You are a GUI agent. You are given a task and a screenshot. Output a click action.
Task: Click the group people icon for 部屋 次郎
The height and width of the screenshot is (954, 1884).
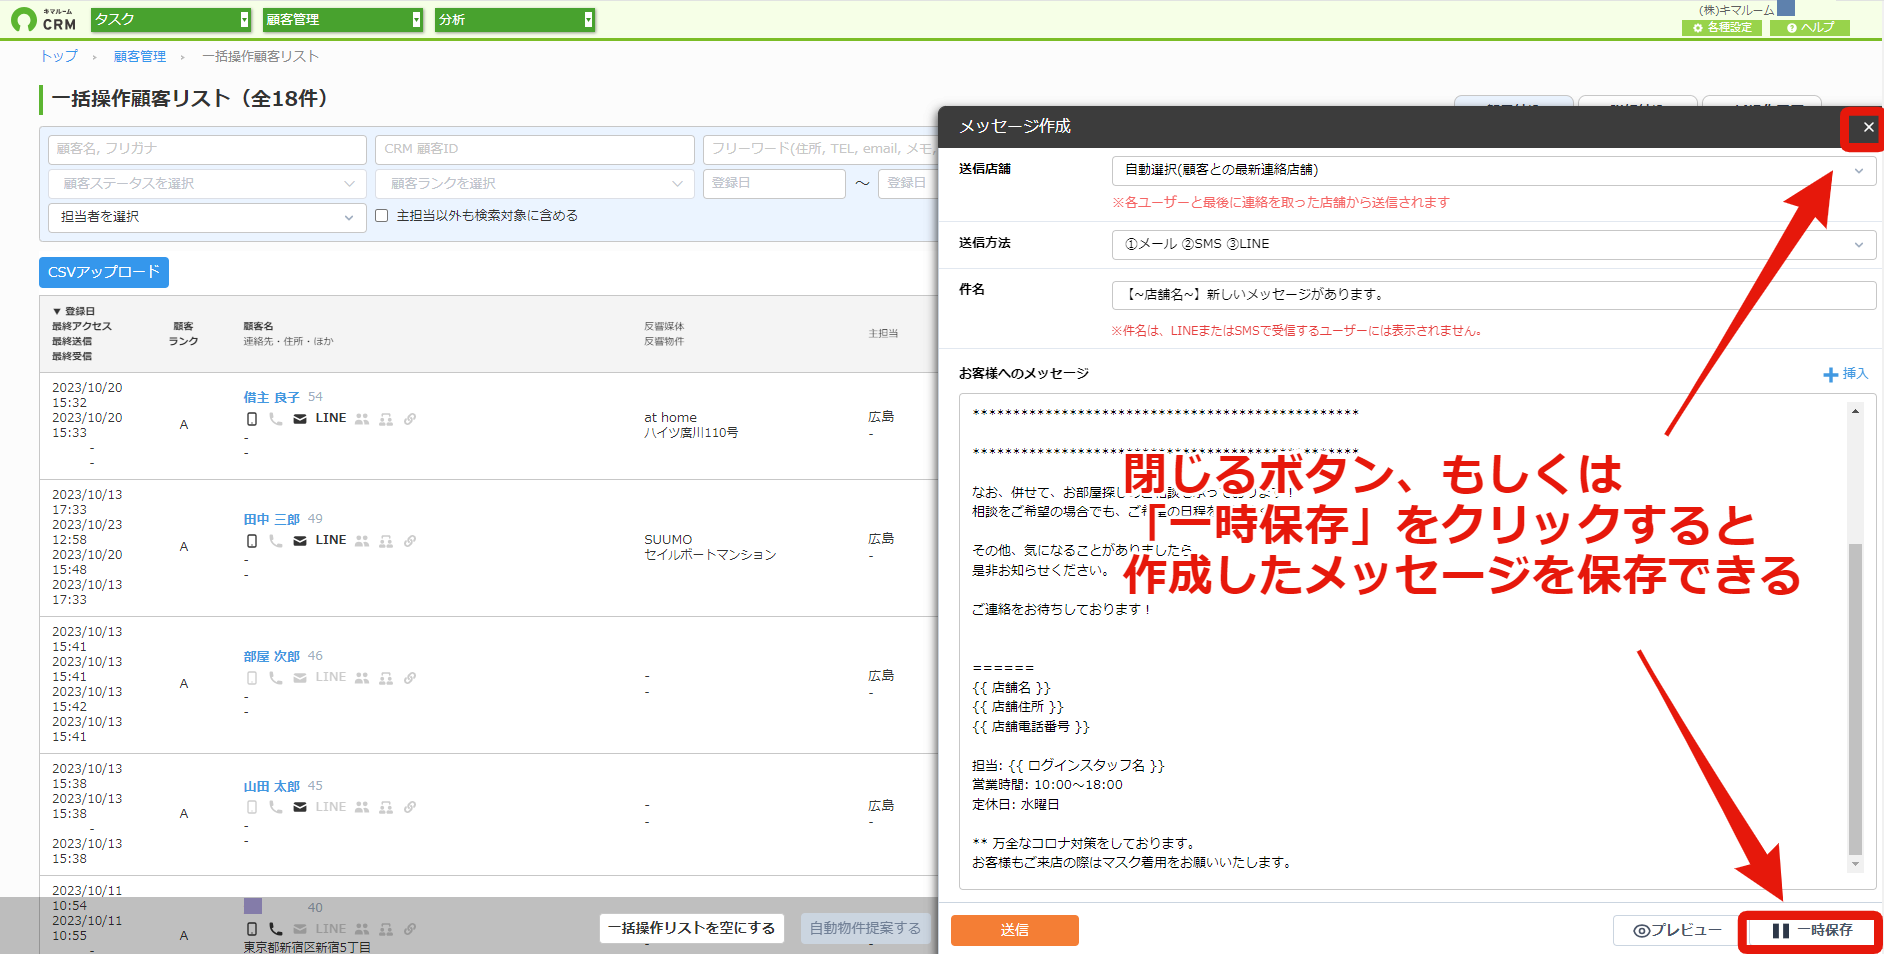(362, 678)
